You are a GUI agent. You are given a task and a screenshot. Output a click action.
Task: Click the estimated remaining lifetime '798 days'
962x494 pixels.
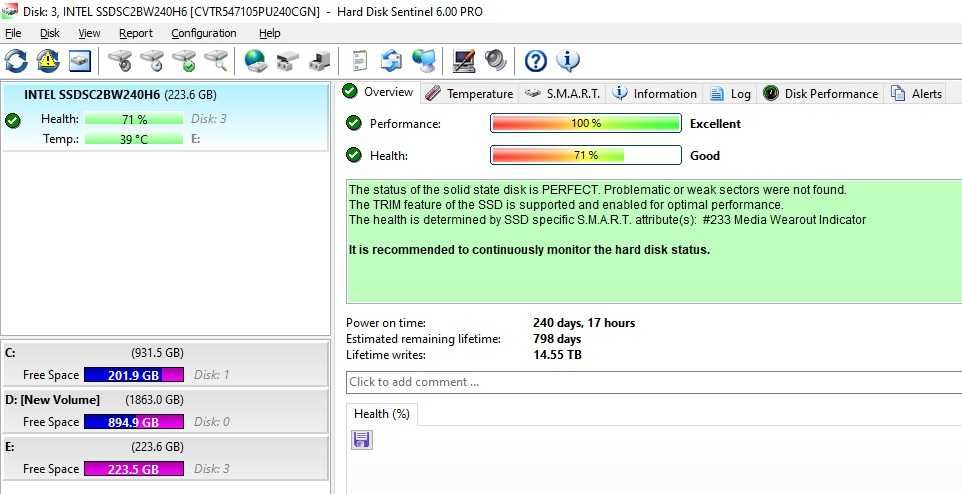coord(557,339)
